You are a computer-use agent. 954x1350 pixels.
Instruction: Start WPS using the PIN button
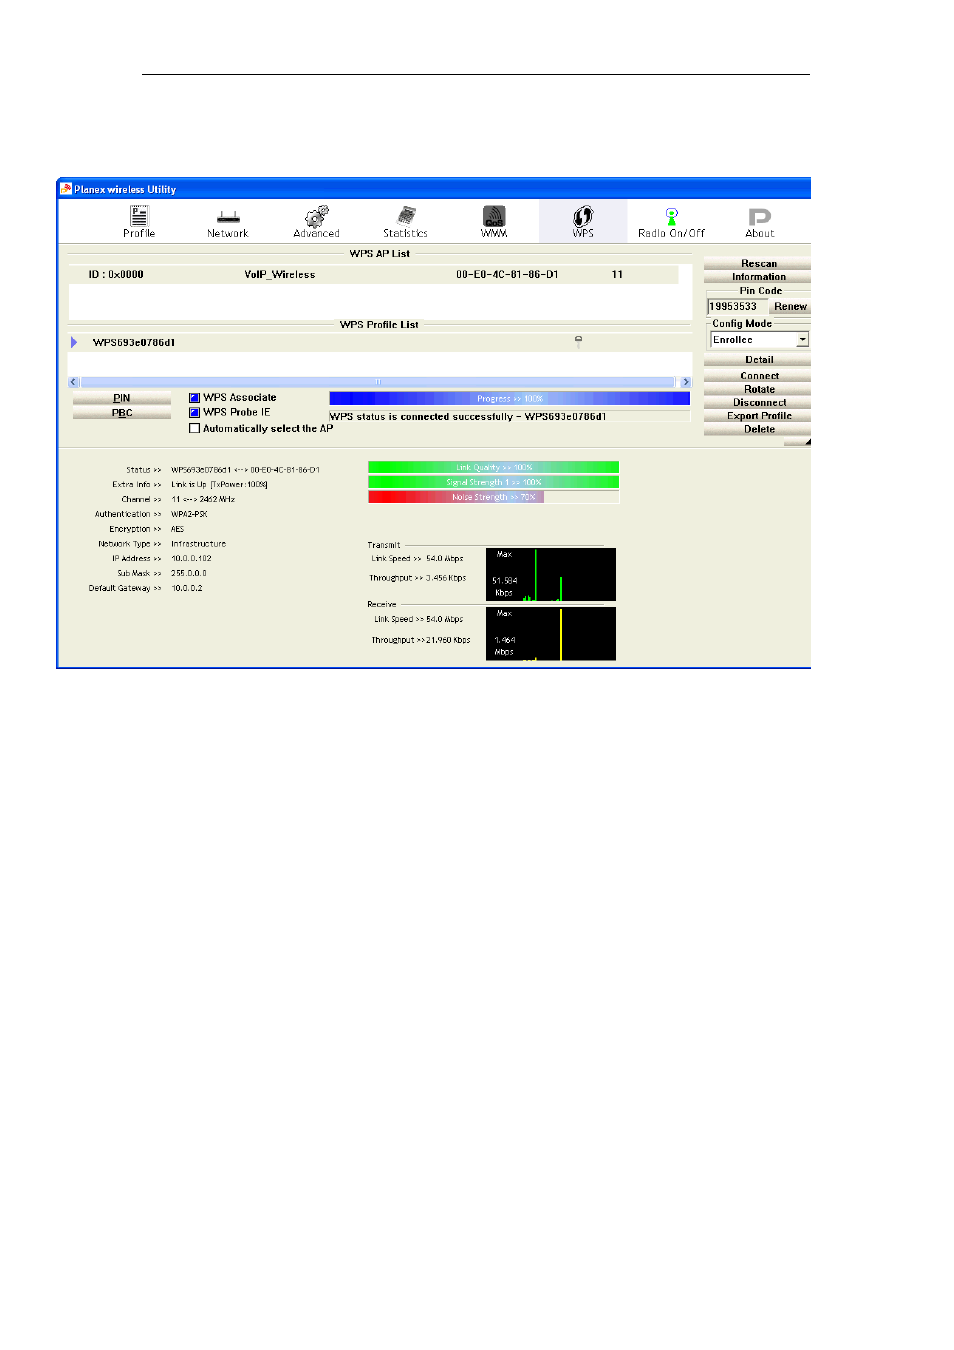tap(122, 398)
